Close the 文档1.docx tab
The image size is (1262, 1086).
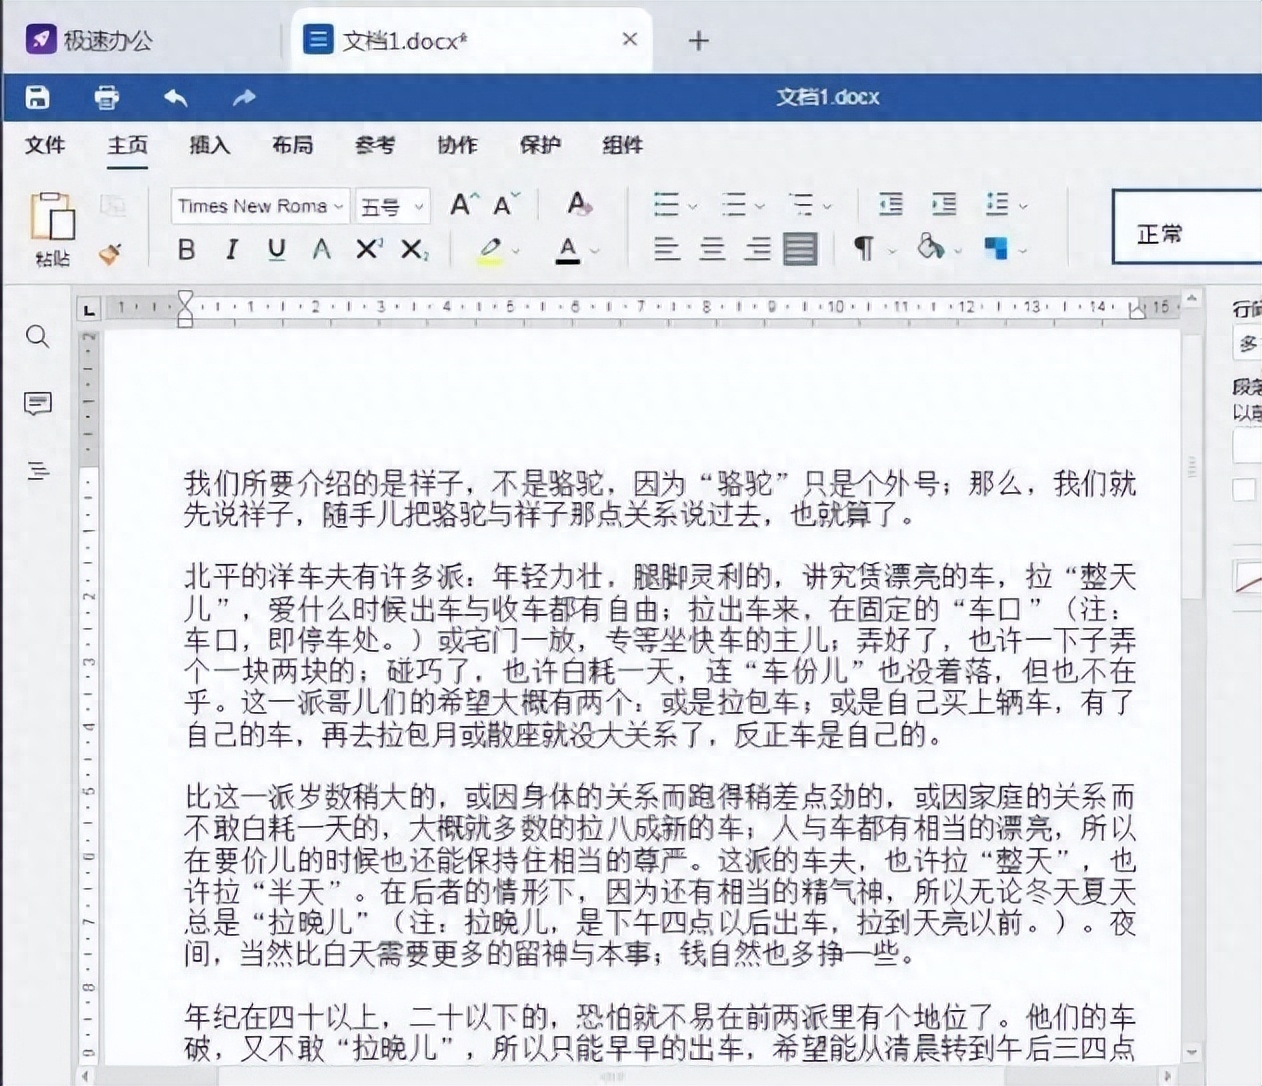tap(629, 39)
